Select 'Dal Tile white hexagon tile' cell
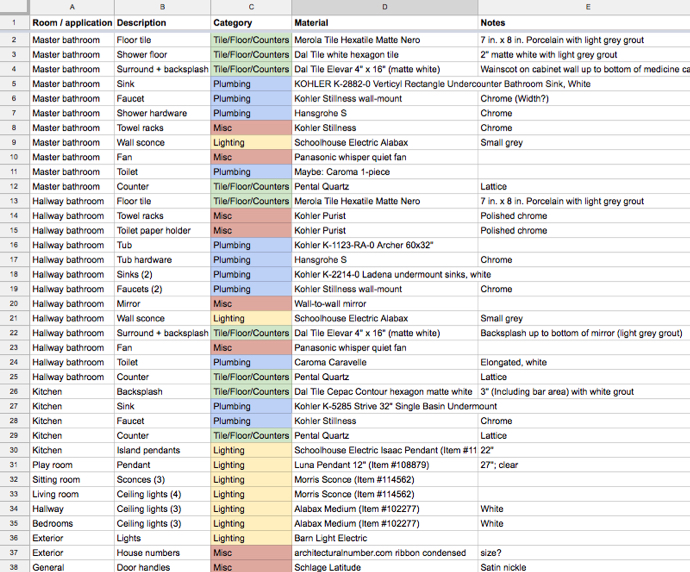 [385, 55]
